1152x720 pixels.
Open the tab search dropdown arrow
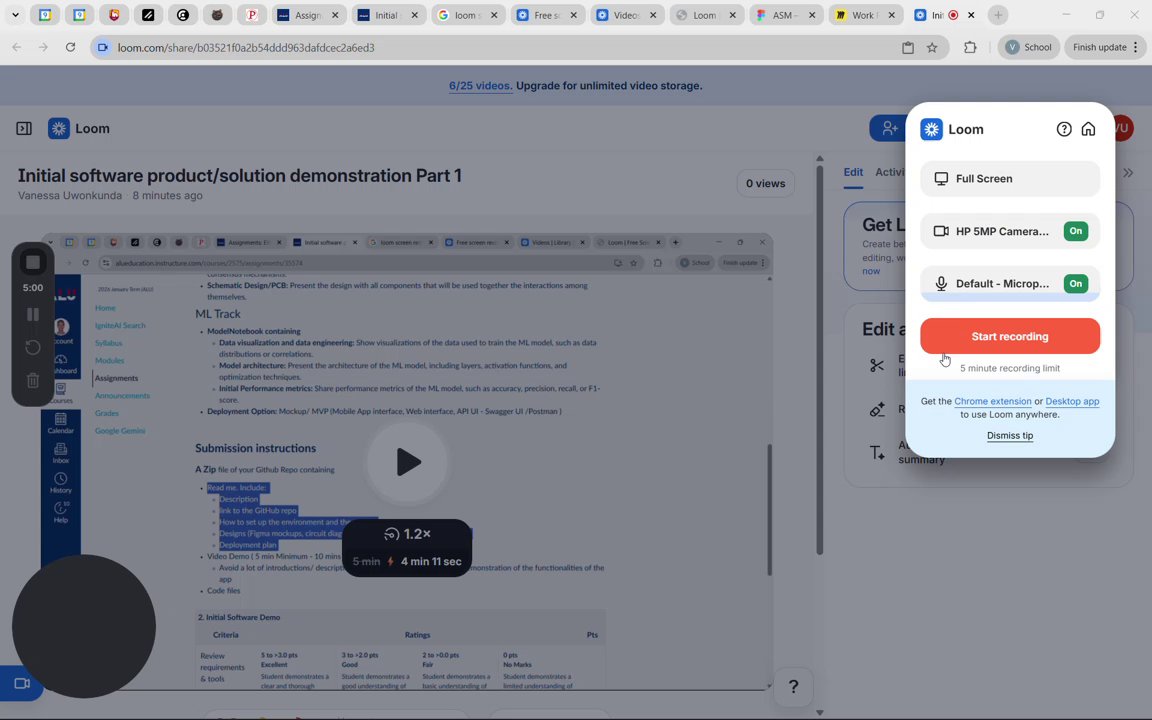point(15,15)
